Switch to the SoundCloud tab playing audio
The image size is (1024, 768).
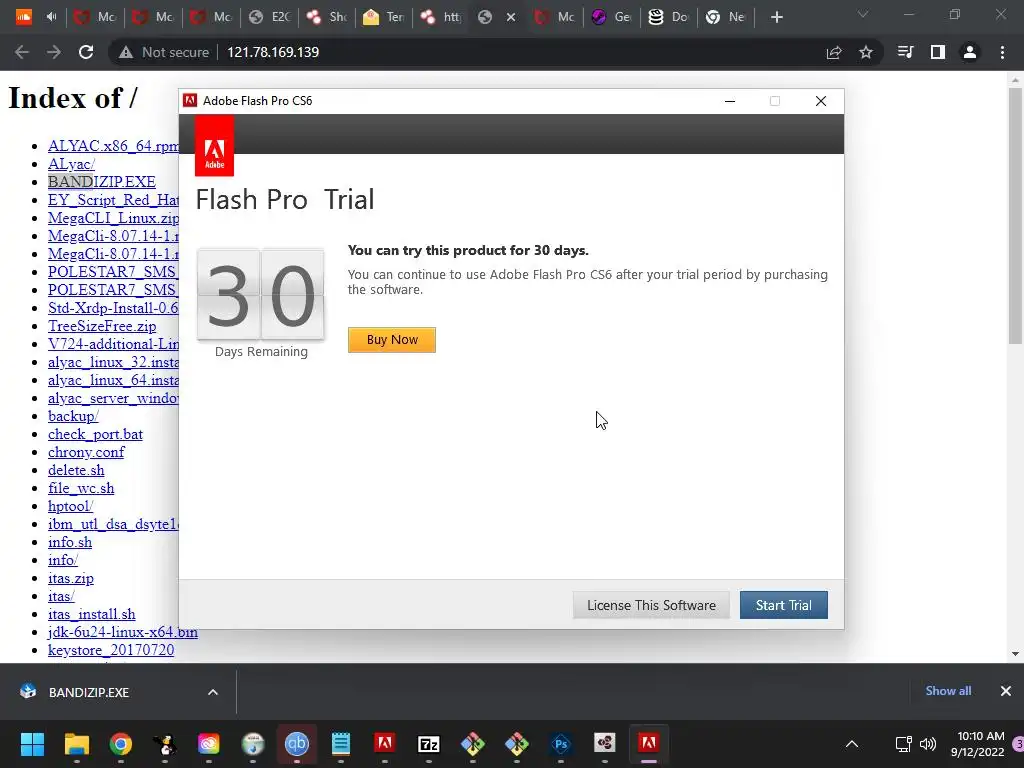click(36, 17)
